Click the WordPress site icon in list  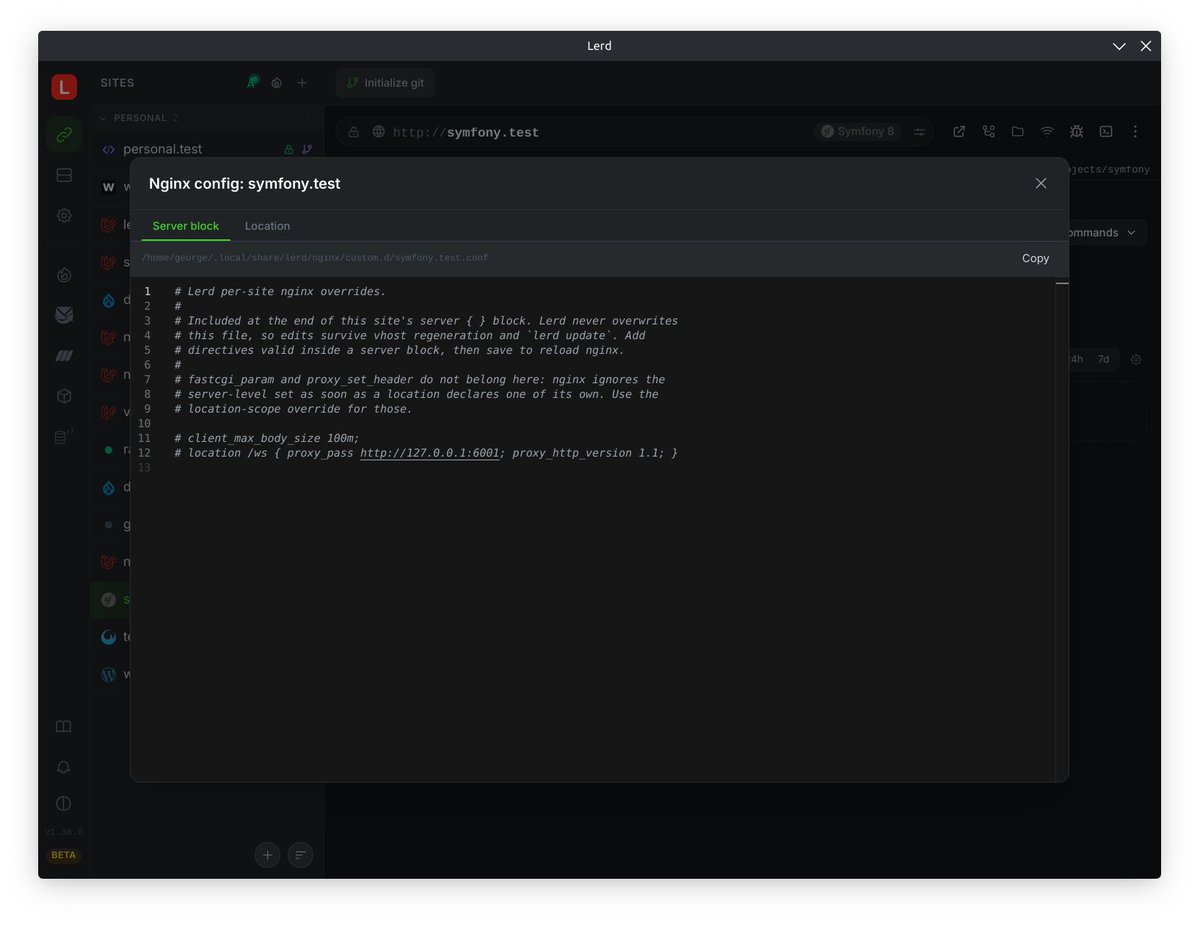click(x=108, y=675)
